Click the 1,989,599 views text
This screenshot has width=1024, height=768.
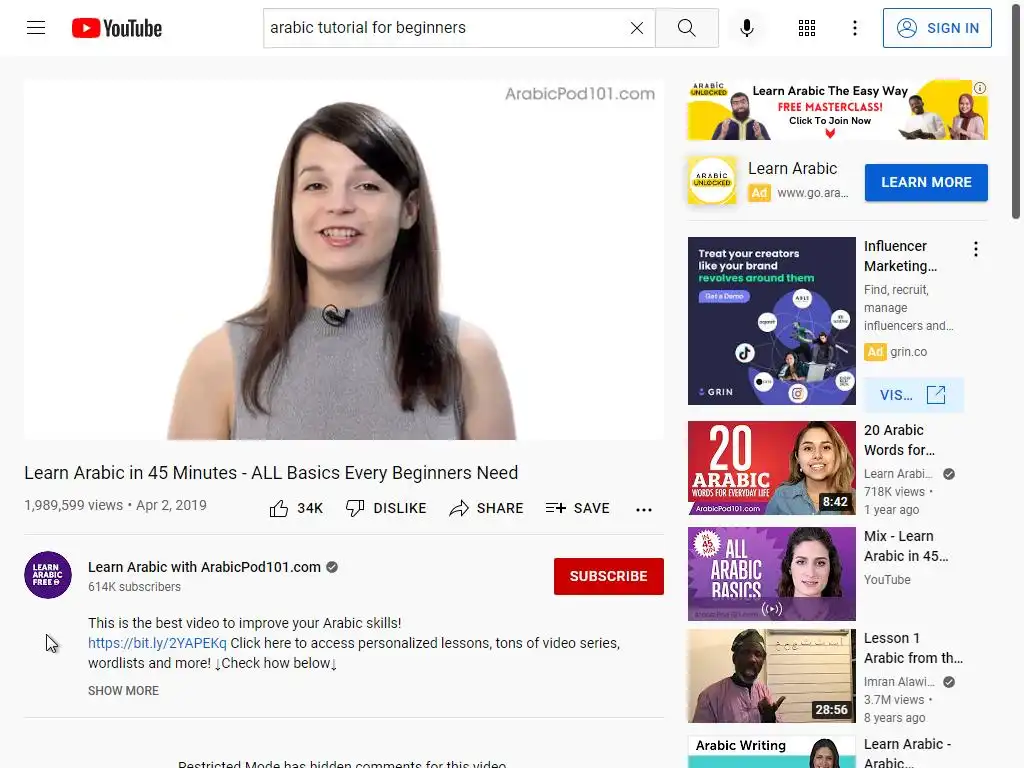pos(73,505)
